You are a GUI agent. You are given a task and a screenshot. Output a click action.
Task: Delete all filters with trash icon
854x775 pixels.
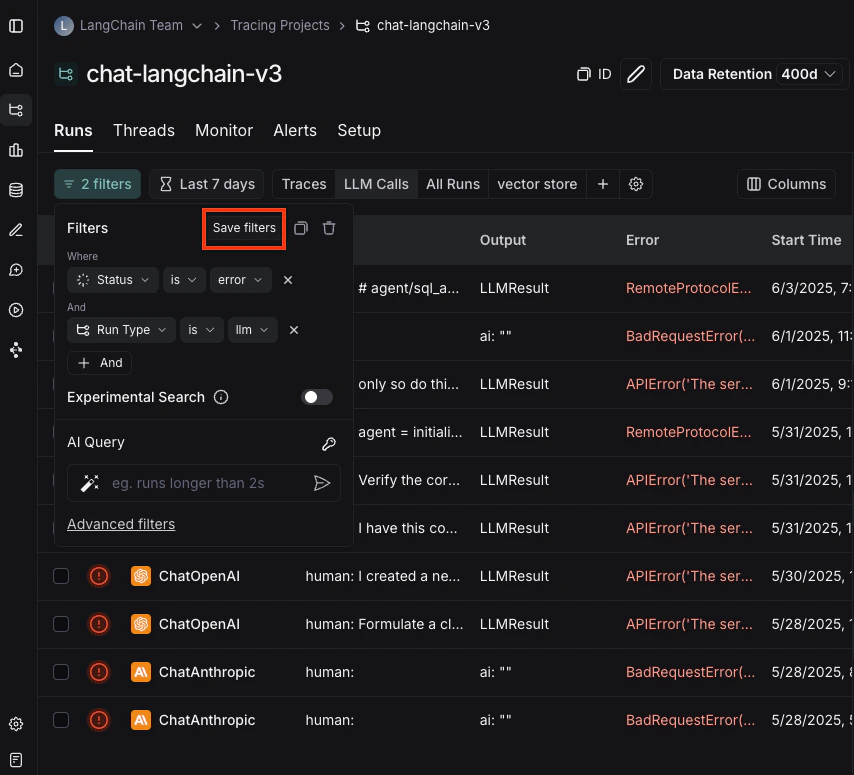point(329,228)
